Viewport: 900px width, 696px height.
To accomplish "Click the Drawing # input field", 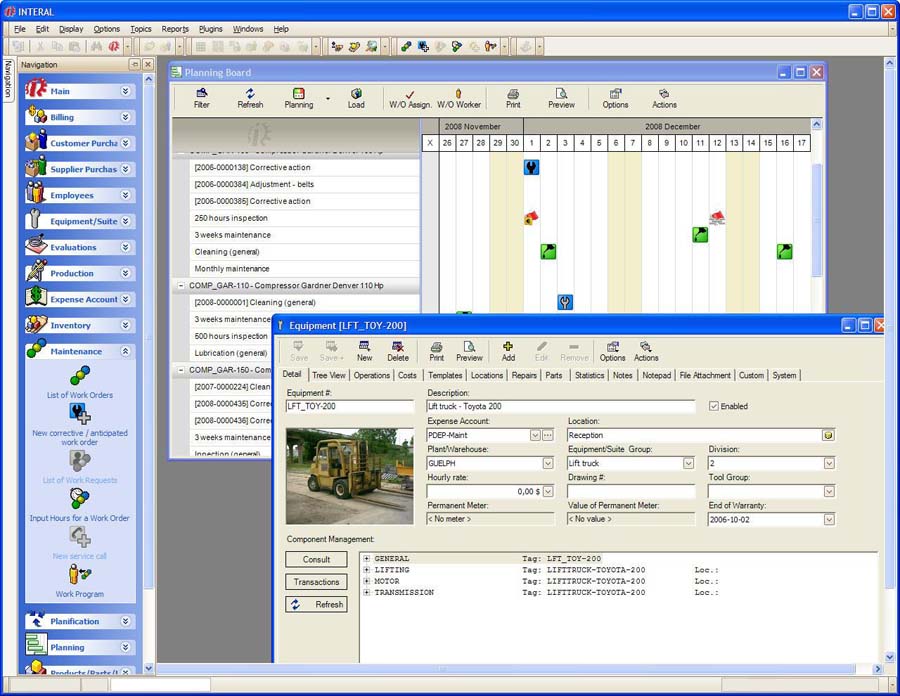I will click(631, 491).
